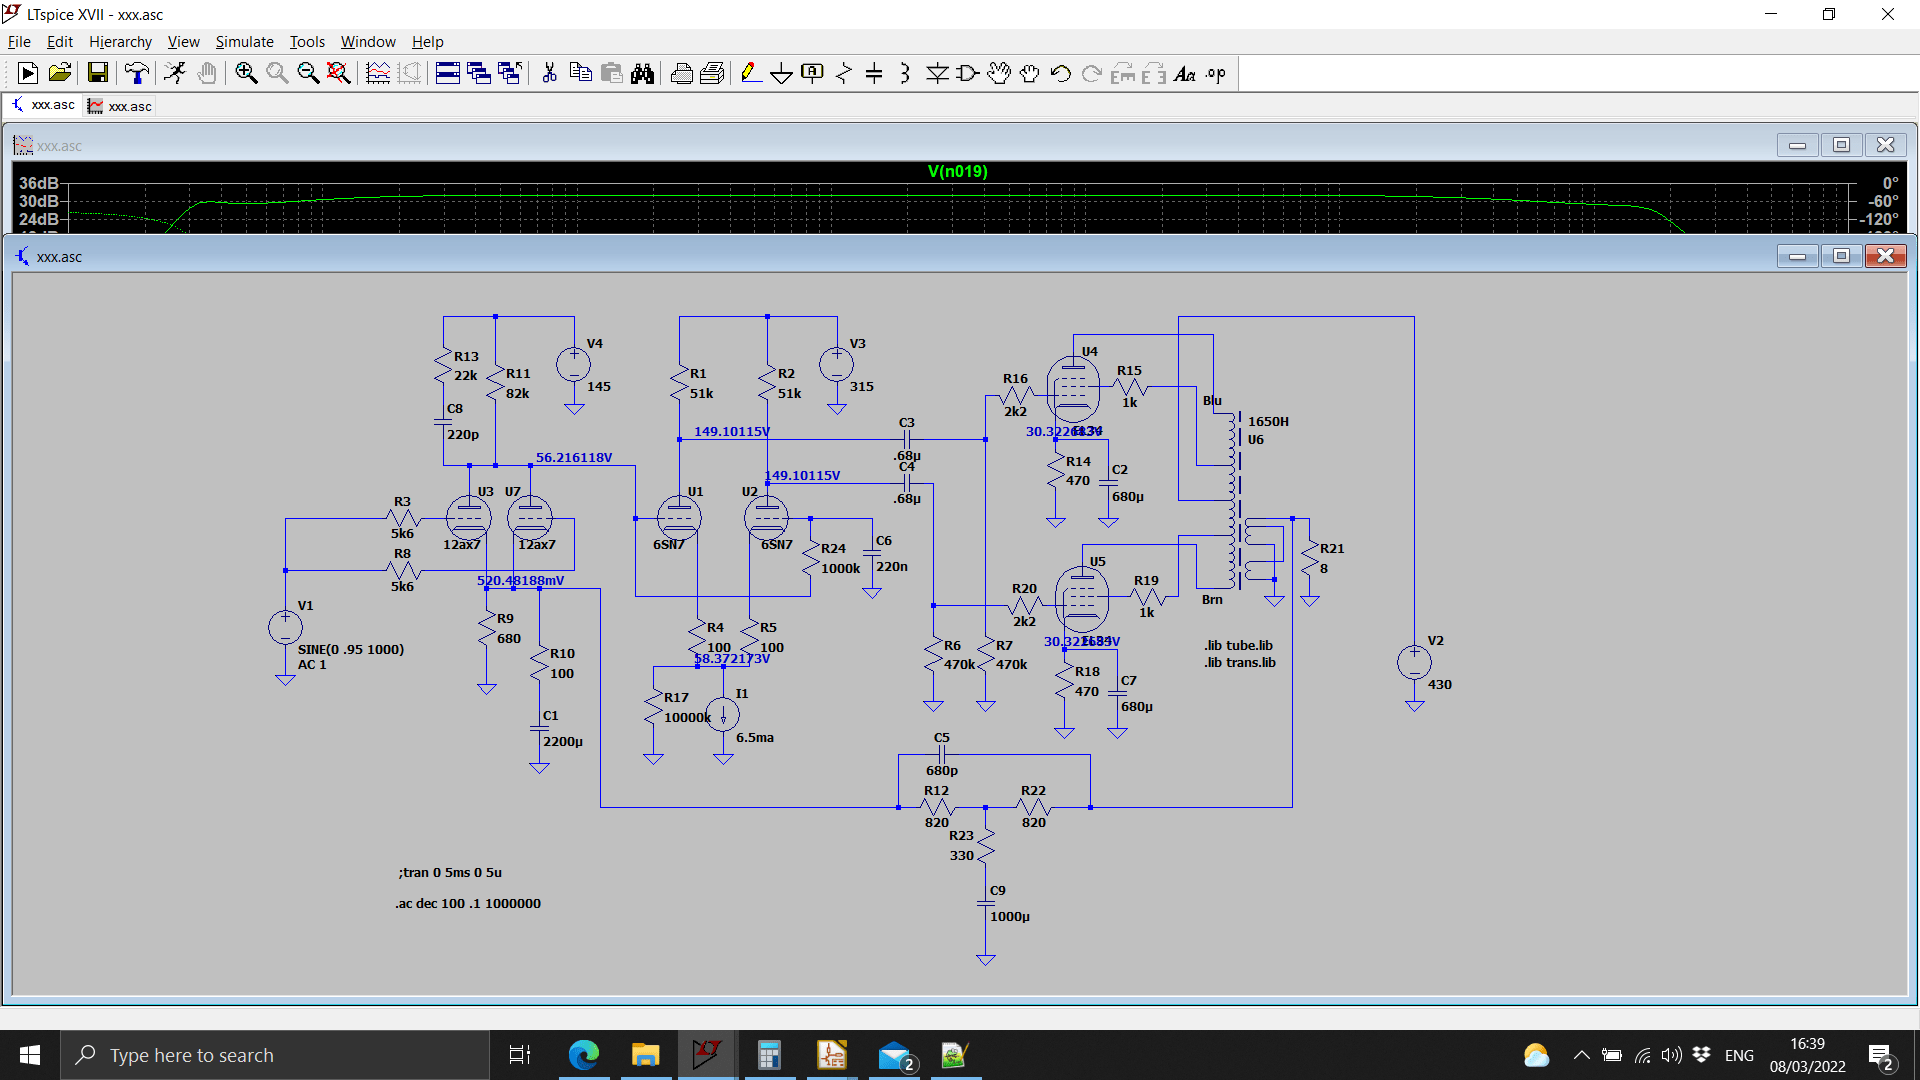
Task: Open the File menu
Action: coord(19,41)
